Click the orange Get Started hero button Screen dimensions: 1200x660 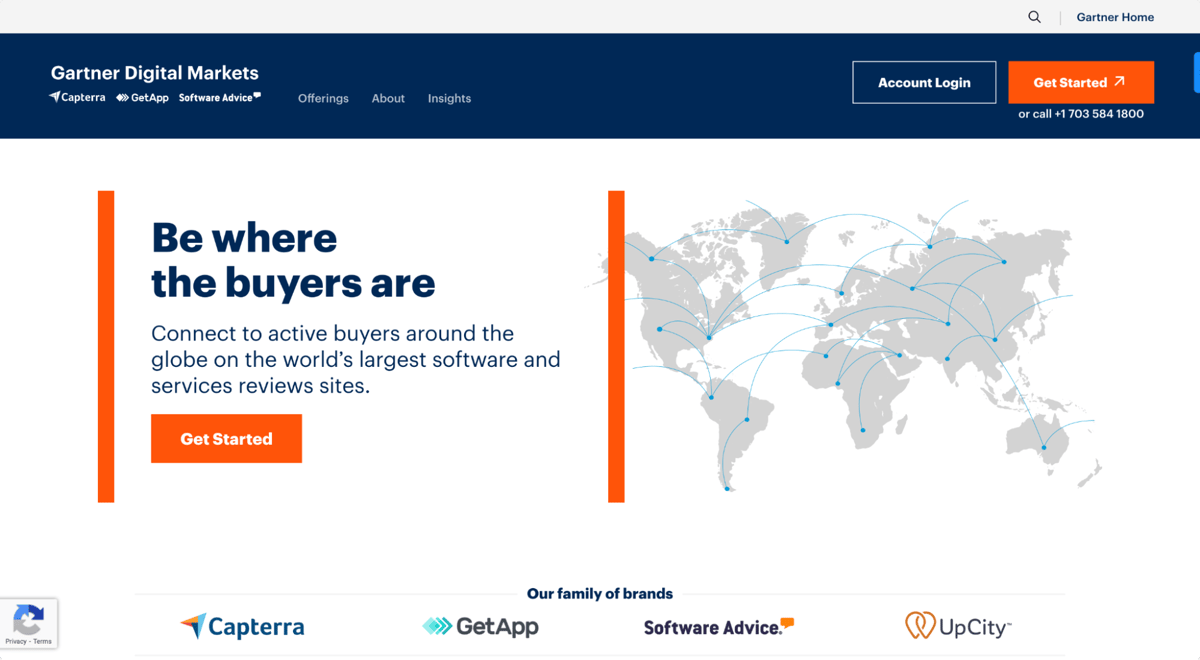(226, 438)
